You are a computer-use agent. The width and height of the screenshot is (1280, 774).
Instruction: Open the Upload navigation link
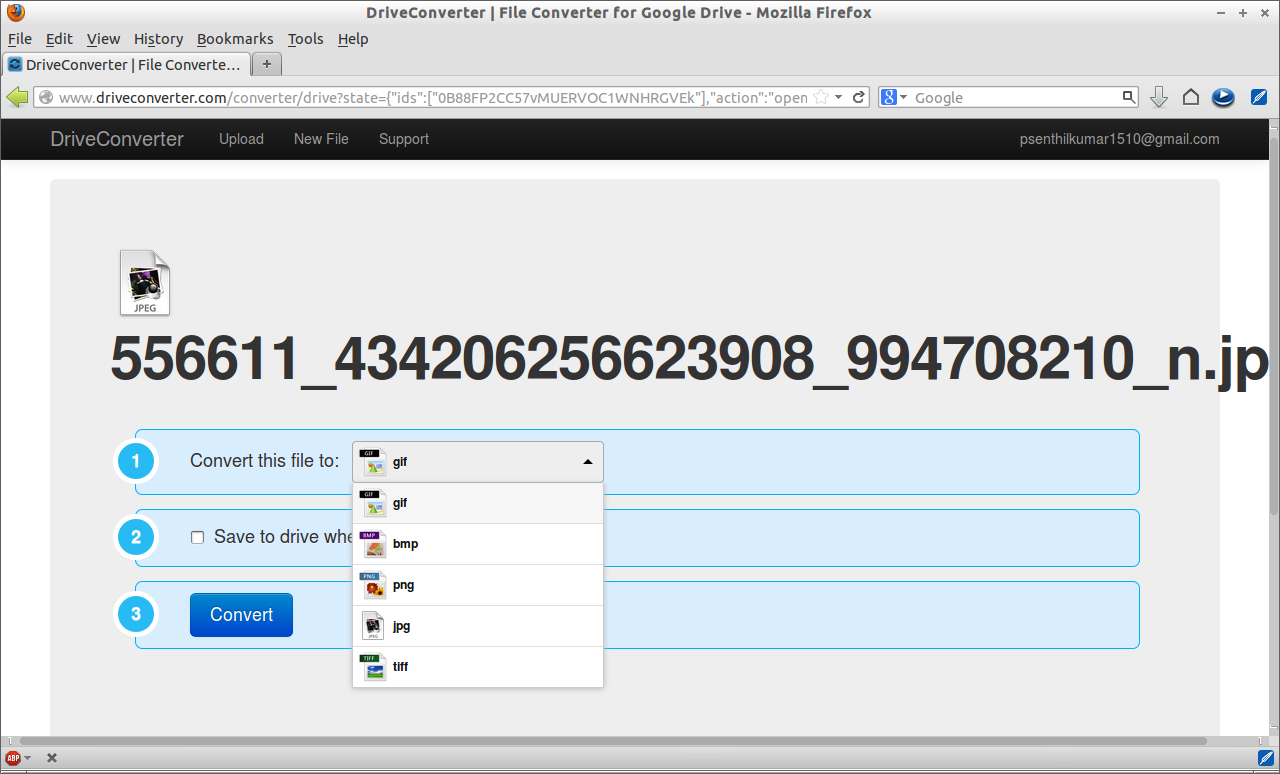click(241, 139)
